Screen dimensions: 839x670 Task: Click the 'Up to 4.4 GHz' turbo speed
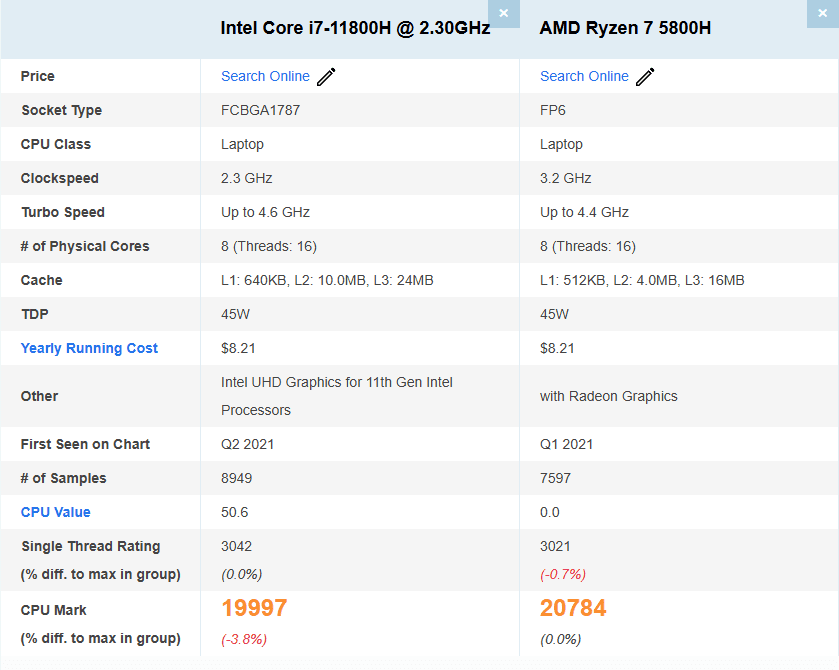click(584, 212)
